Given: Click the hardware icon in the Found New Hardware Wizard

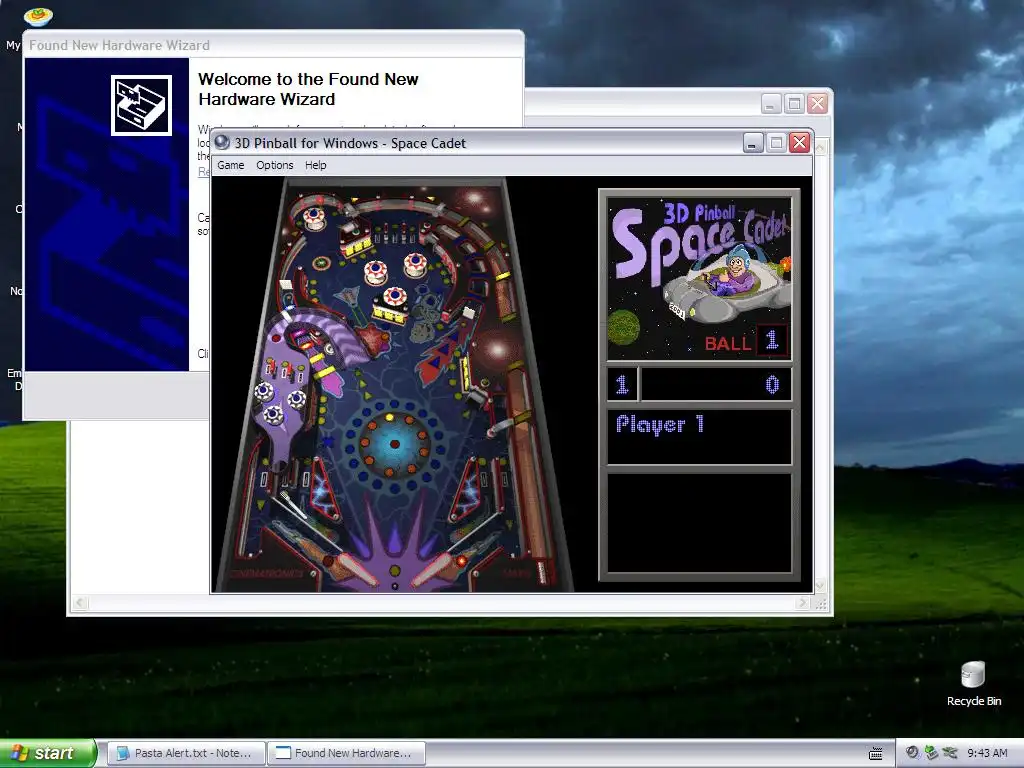Looking at the screenshot, I should point(141,105).
